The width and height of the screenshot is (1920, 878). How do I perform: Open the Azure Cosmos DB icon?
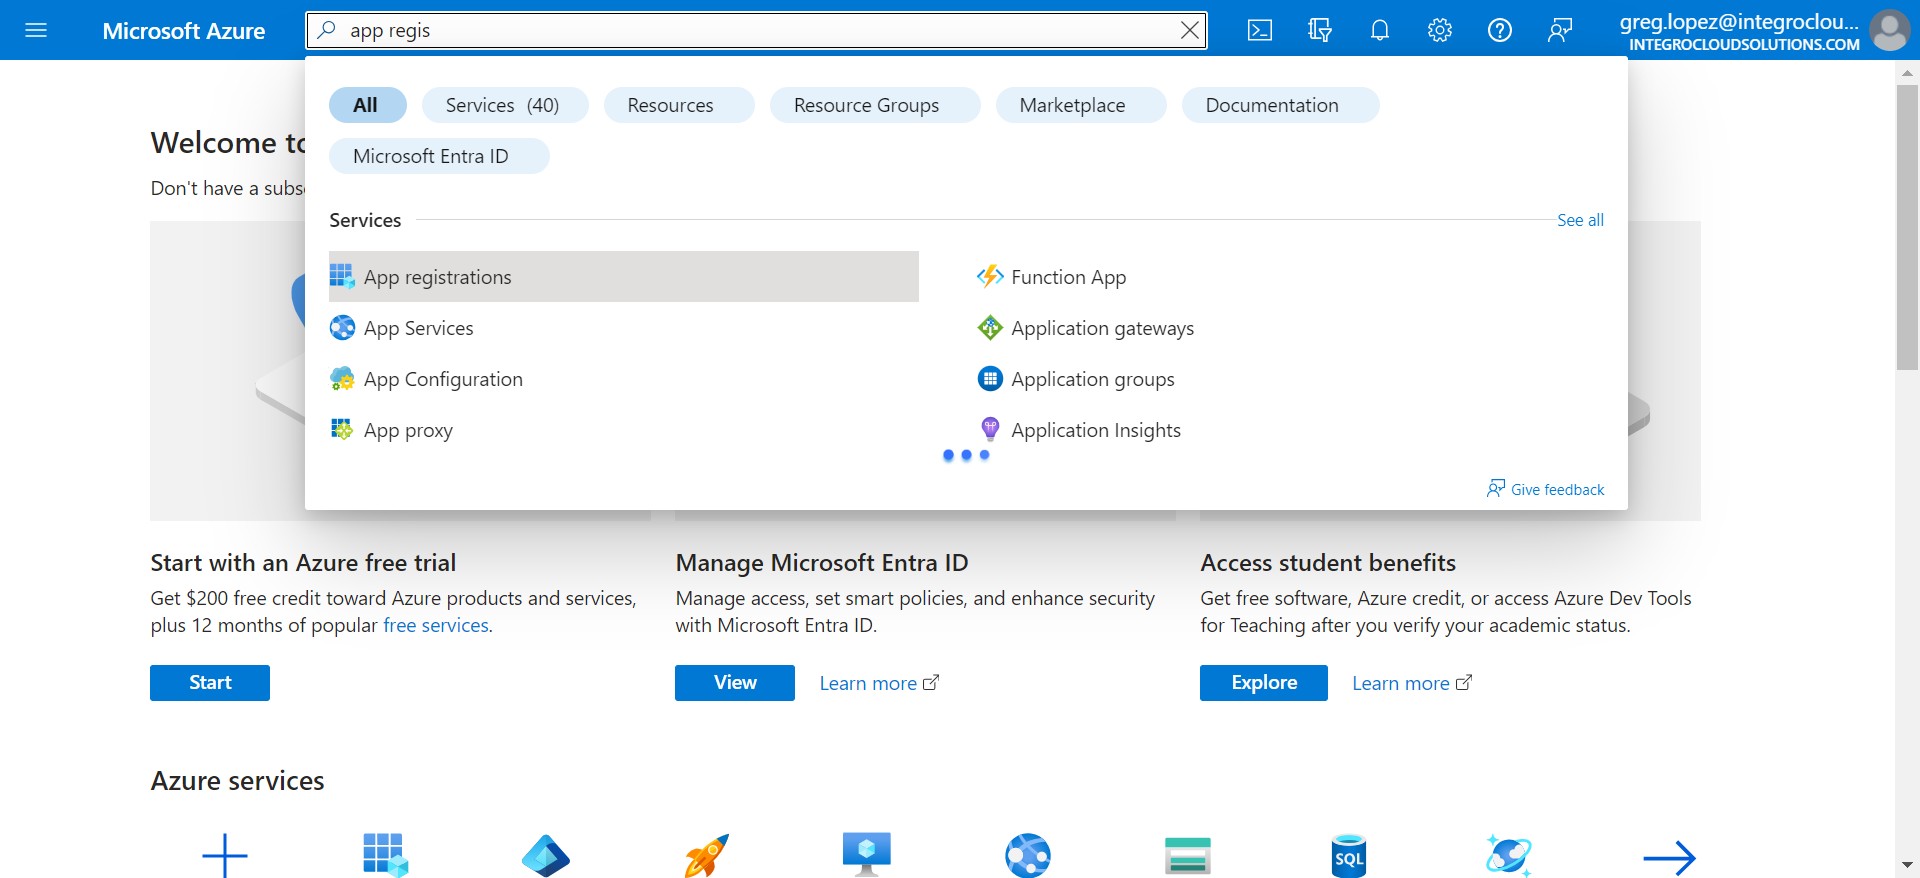pos(1509,856)
